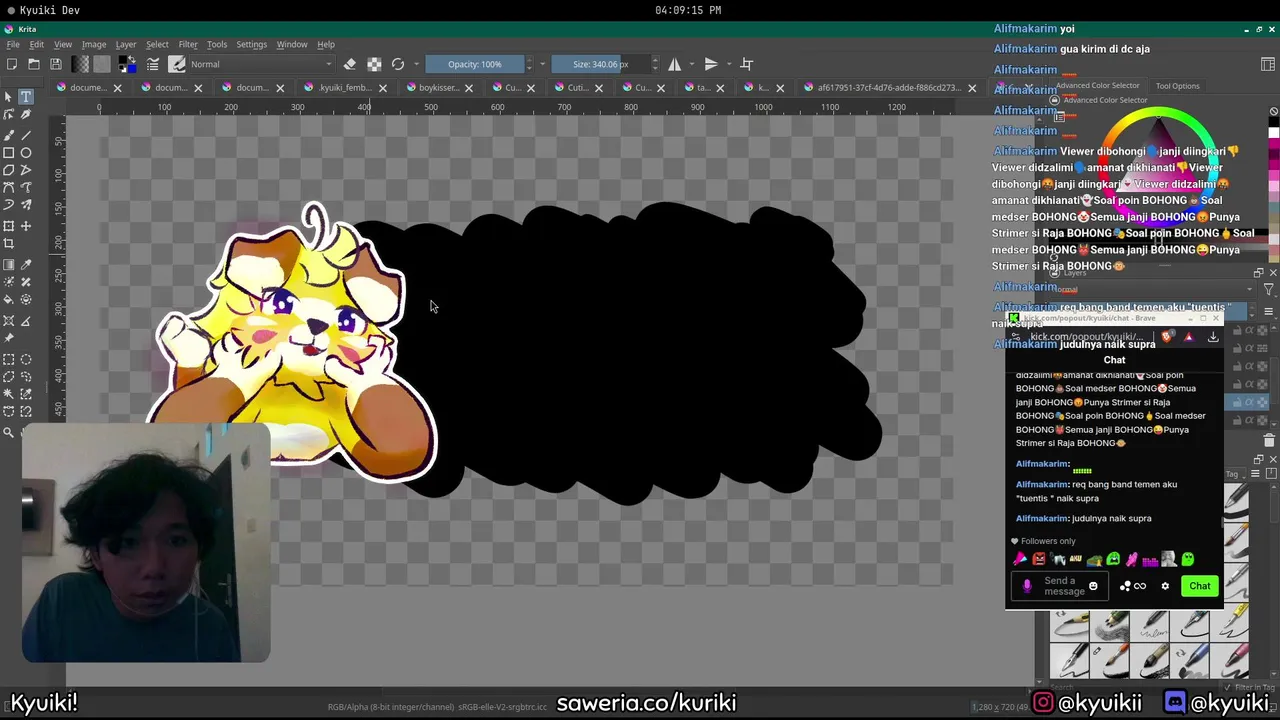
Task: Adjust the Opacity 100% slider
Action: 475,64
